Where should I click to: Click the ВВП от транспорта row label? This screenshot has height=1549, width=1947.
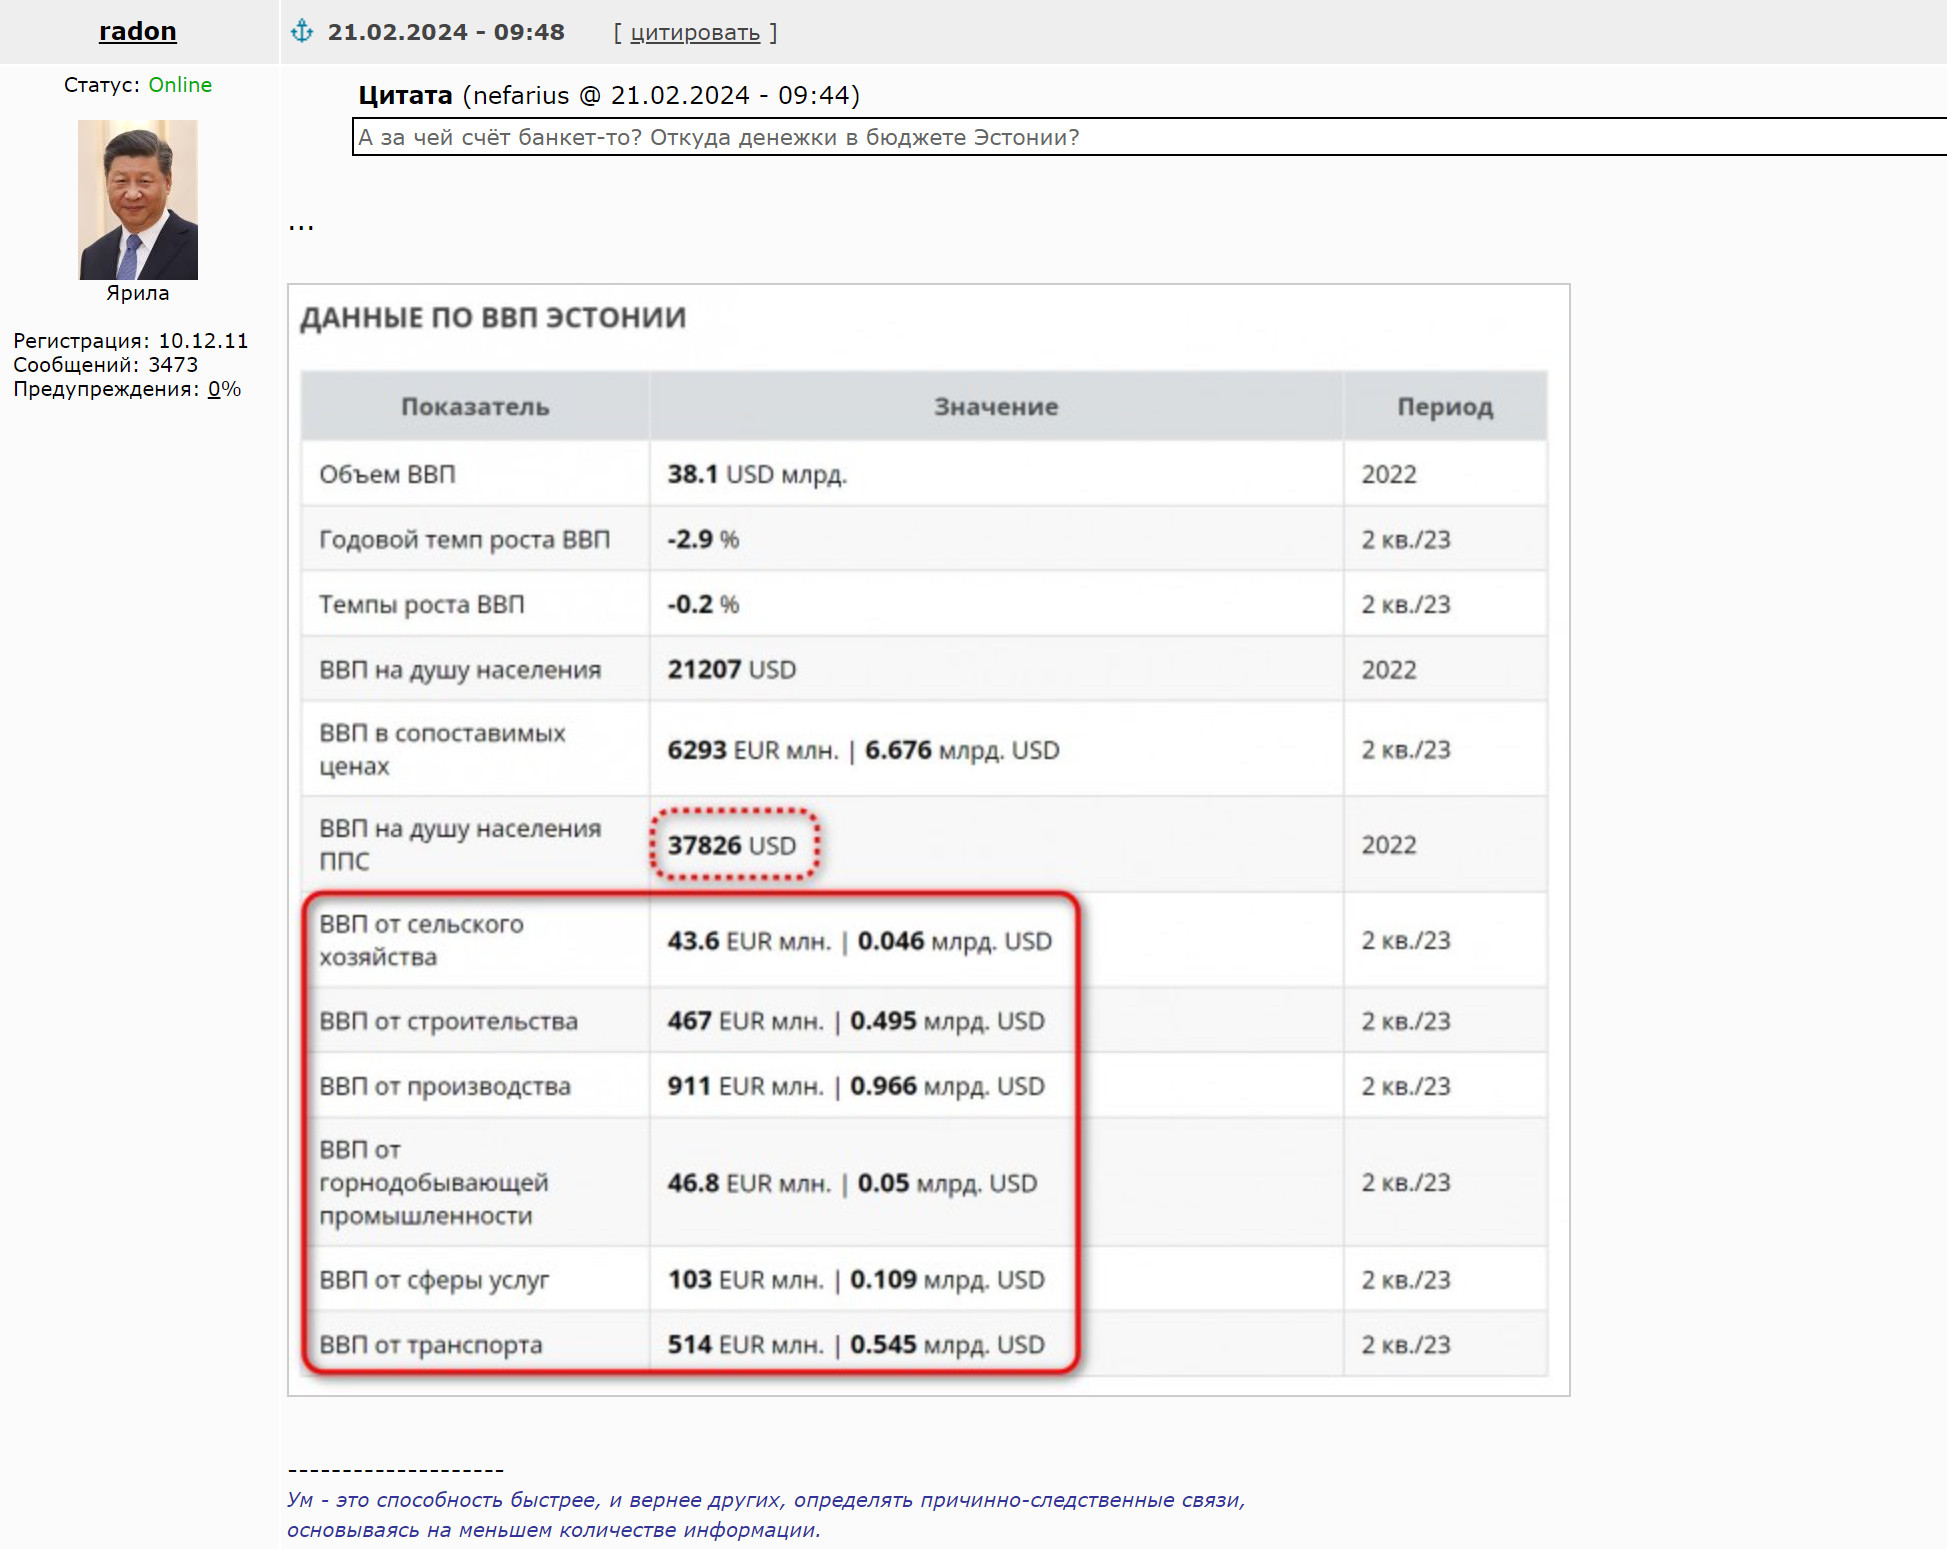(x=431, y=1345)
